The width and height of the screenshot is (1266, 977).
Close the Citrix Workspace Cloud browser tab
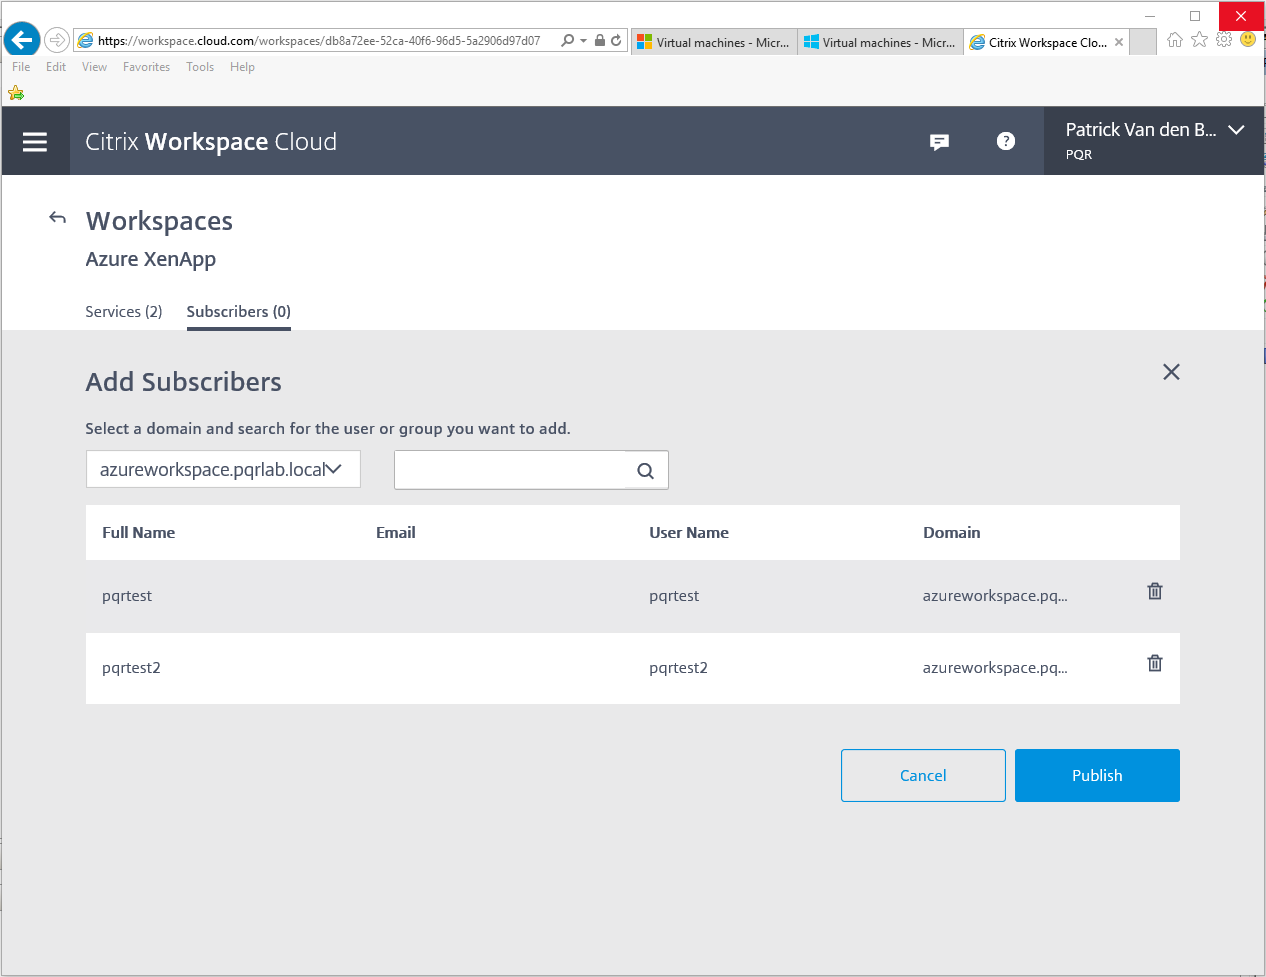pos(1119,42)
